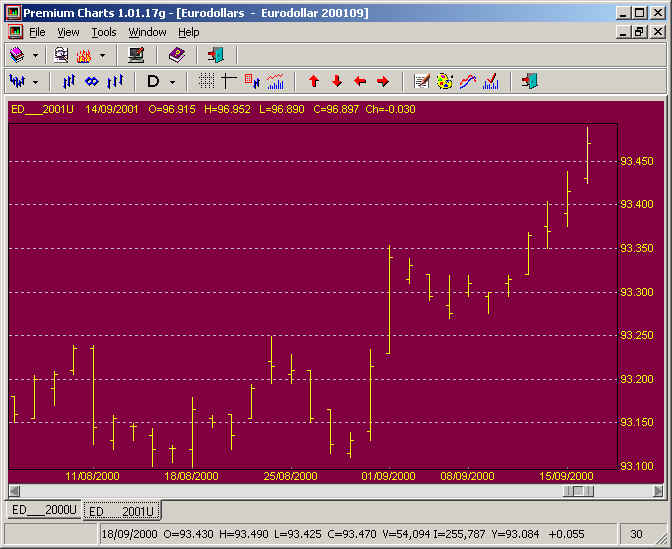The image size is (672, 549).
Task: Switch to the ED___2000U tab
Action: click(x=44, y=510)
